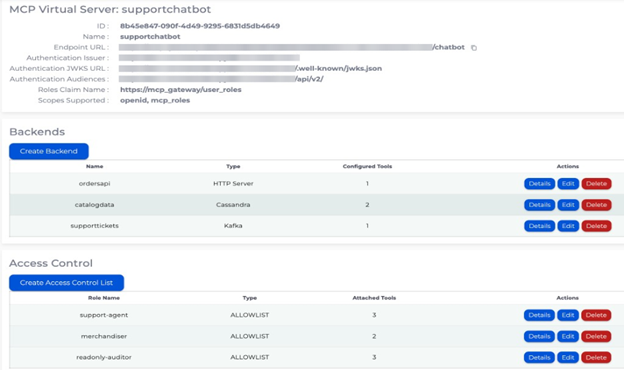Edit the readonly-auditor role

pos(568,357)
